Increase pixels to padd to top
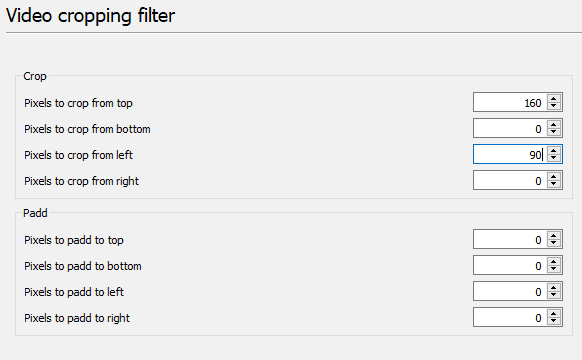The height and width of the screenshot is (360, 582). point(553,235)
